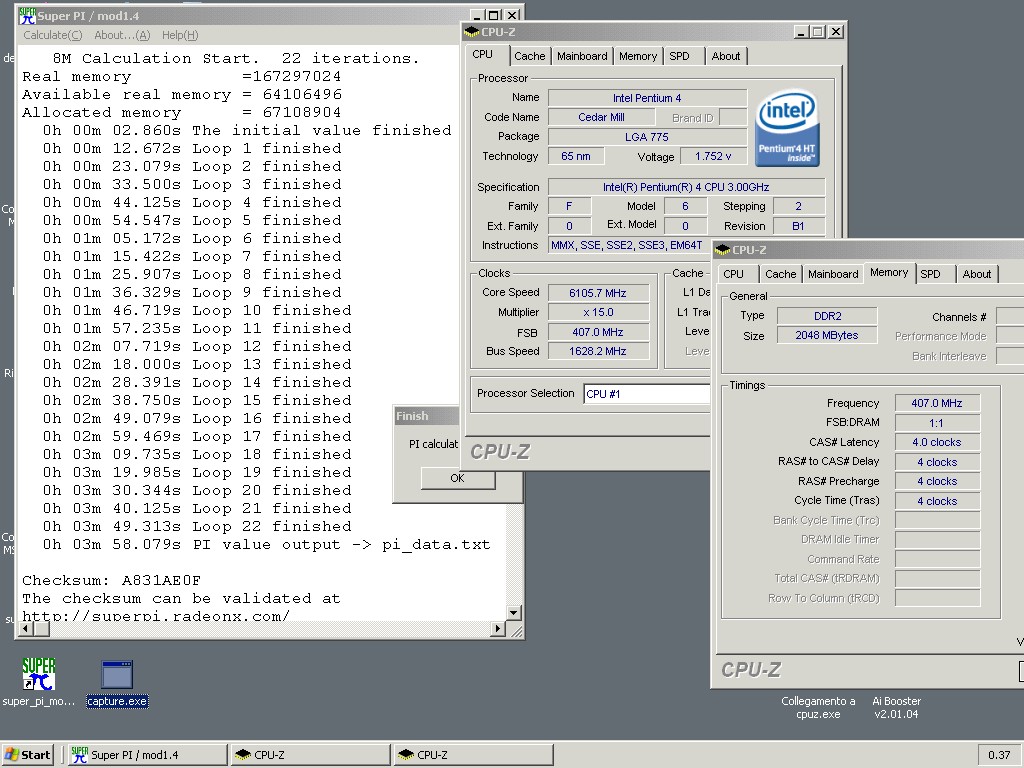Switch to the Mainboard tab in the back CPU-Z window

coord(583,56)
